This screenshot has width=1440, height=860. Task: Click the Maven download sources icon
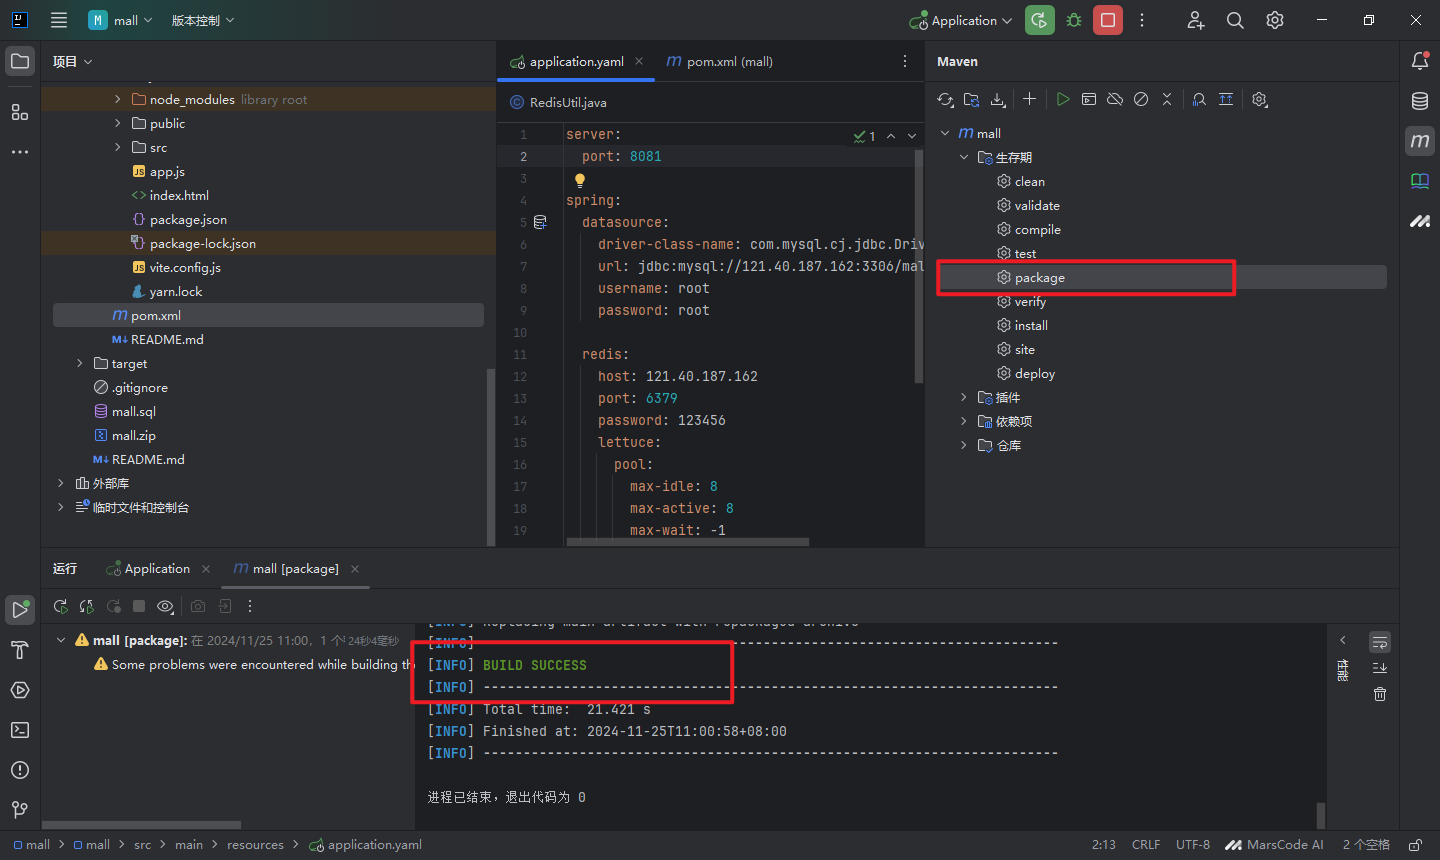[x=998, y=100]
